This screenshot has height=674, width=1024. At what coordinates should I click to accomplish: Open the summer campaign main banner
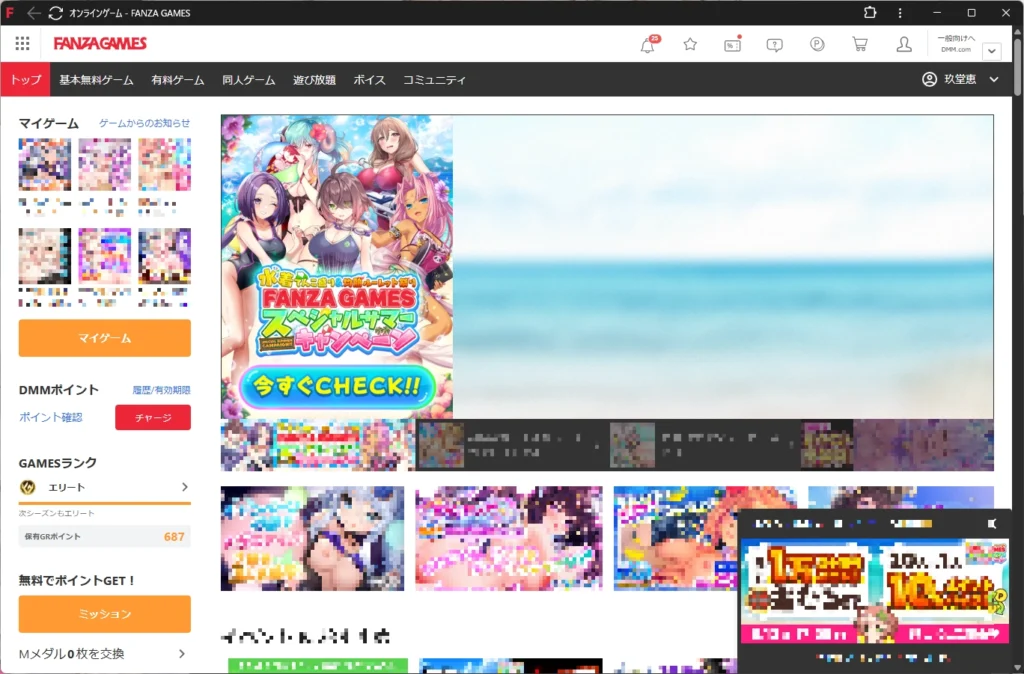pos(607,266)
